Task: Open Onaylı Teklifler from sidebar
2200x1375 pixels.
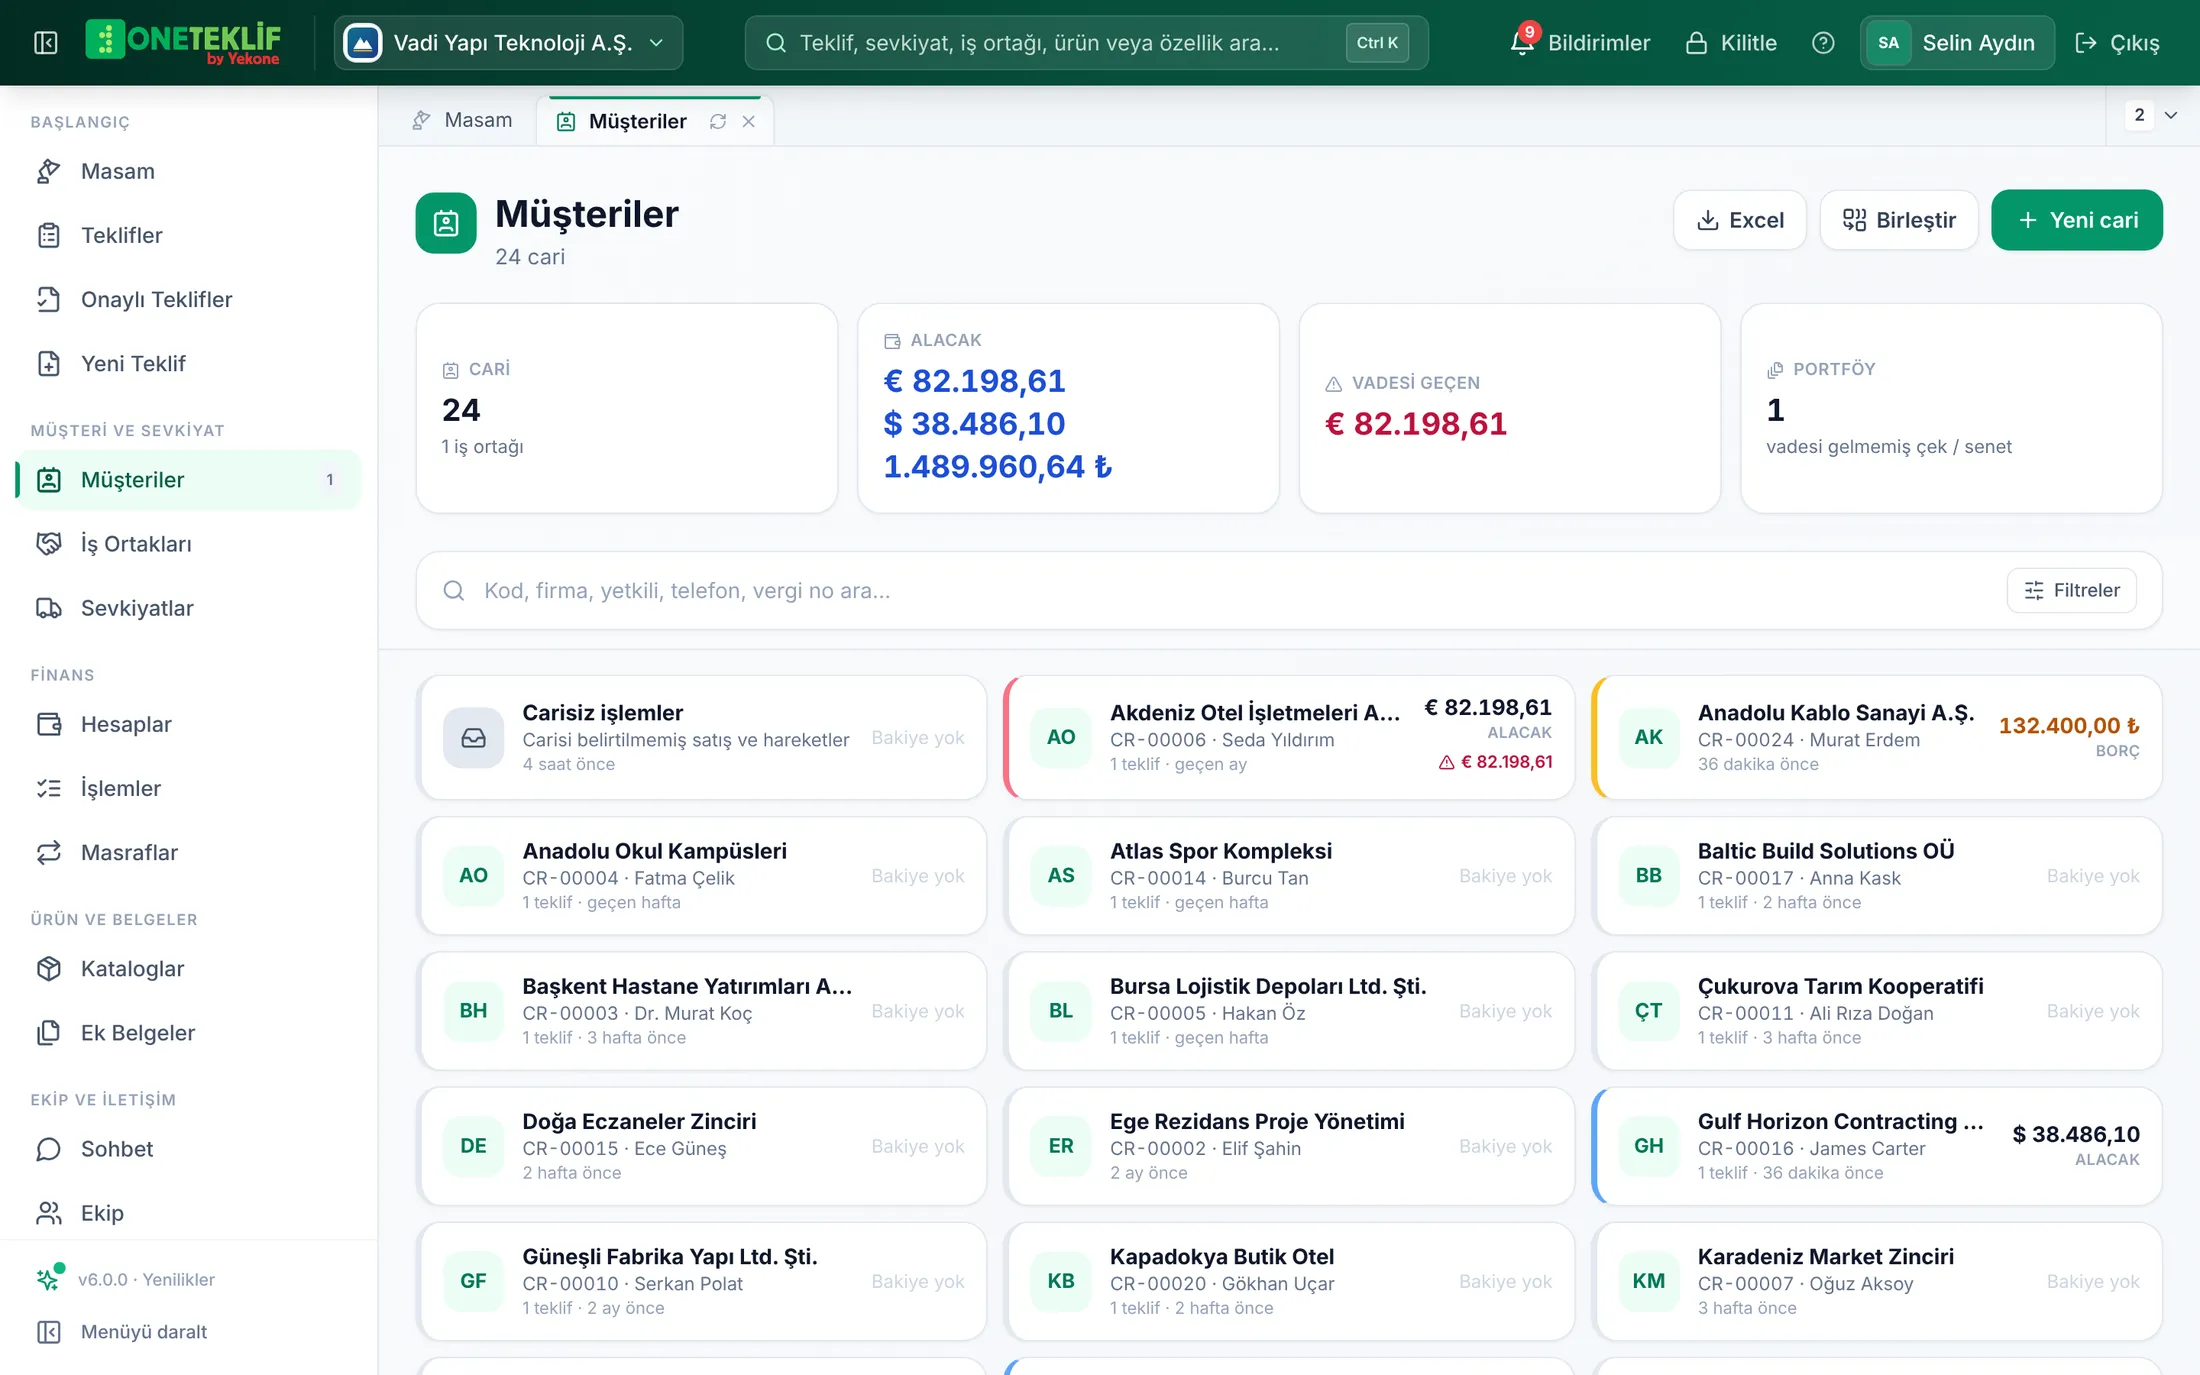Action: 188,299
